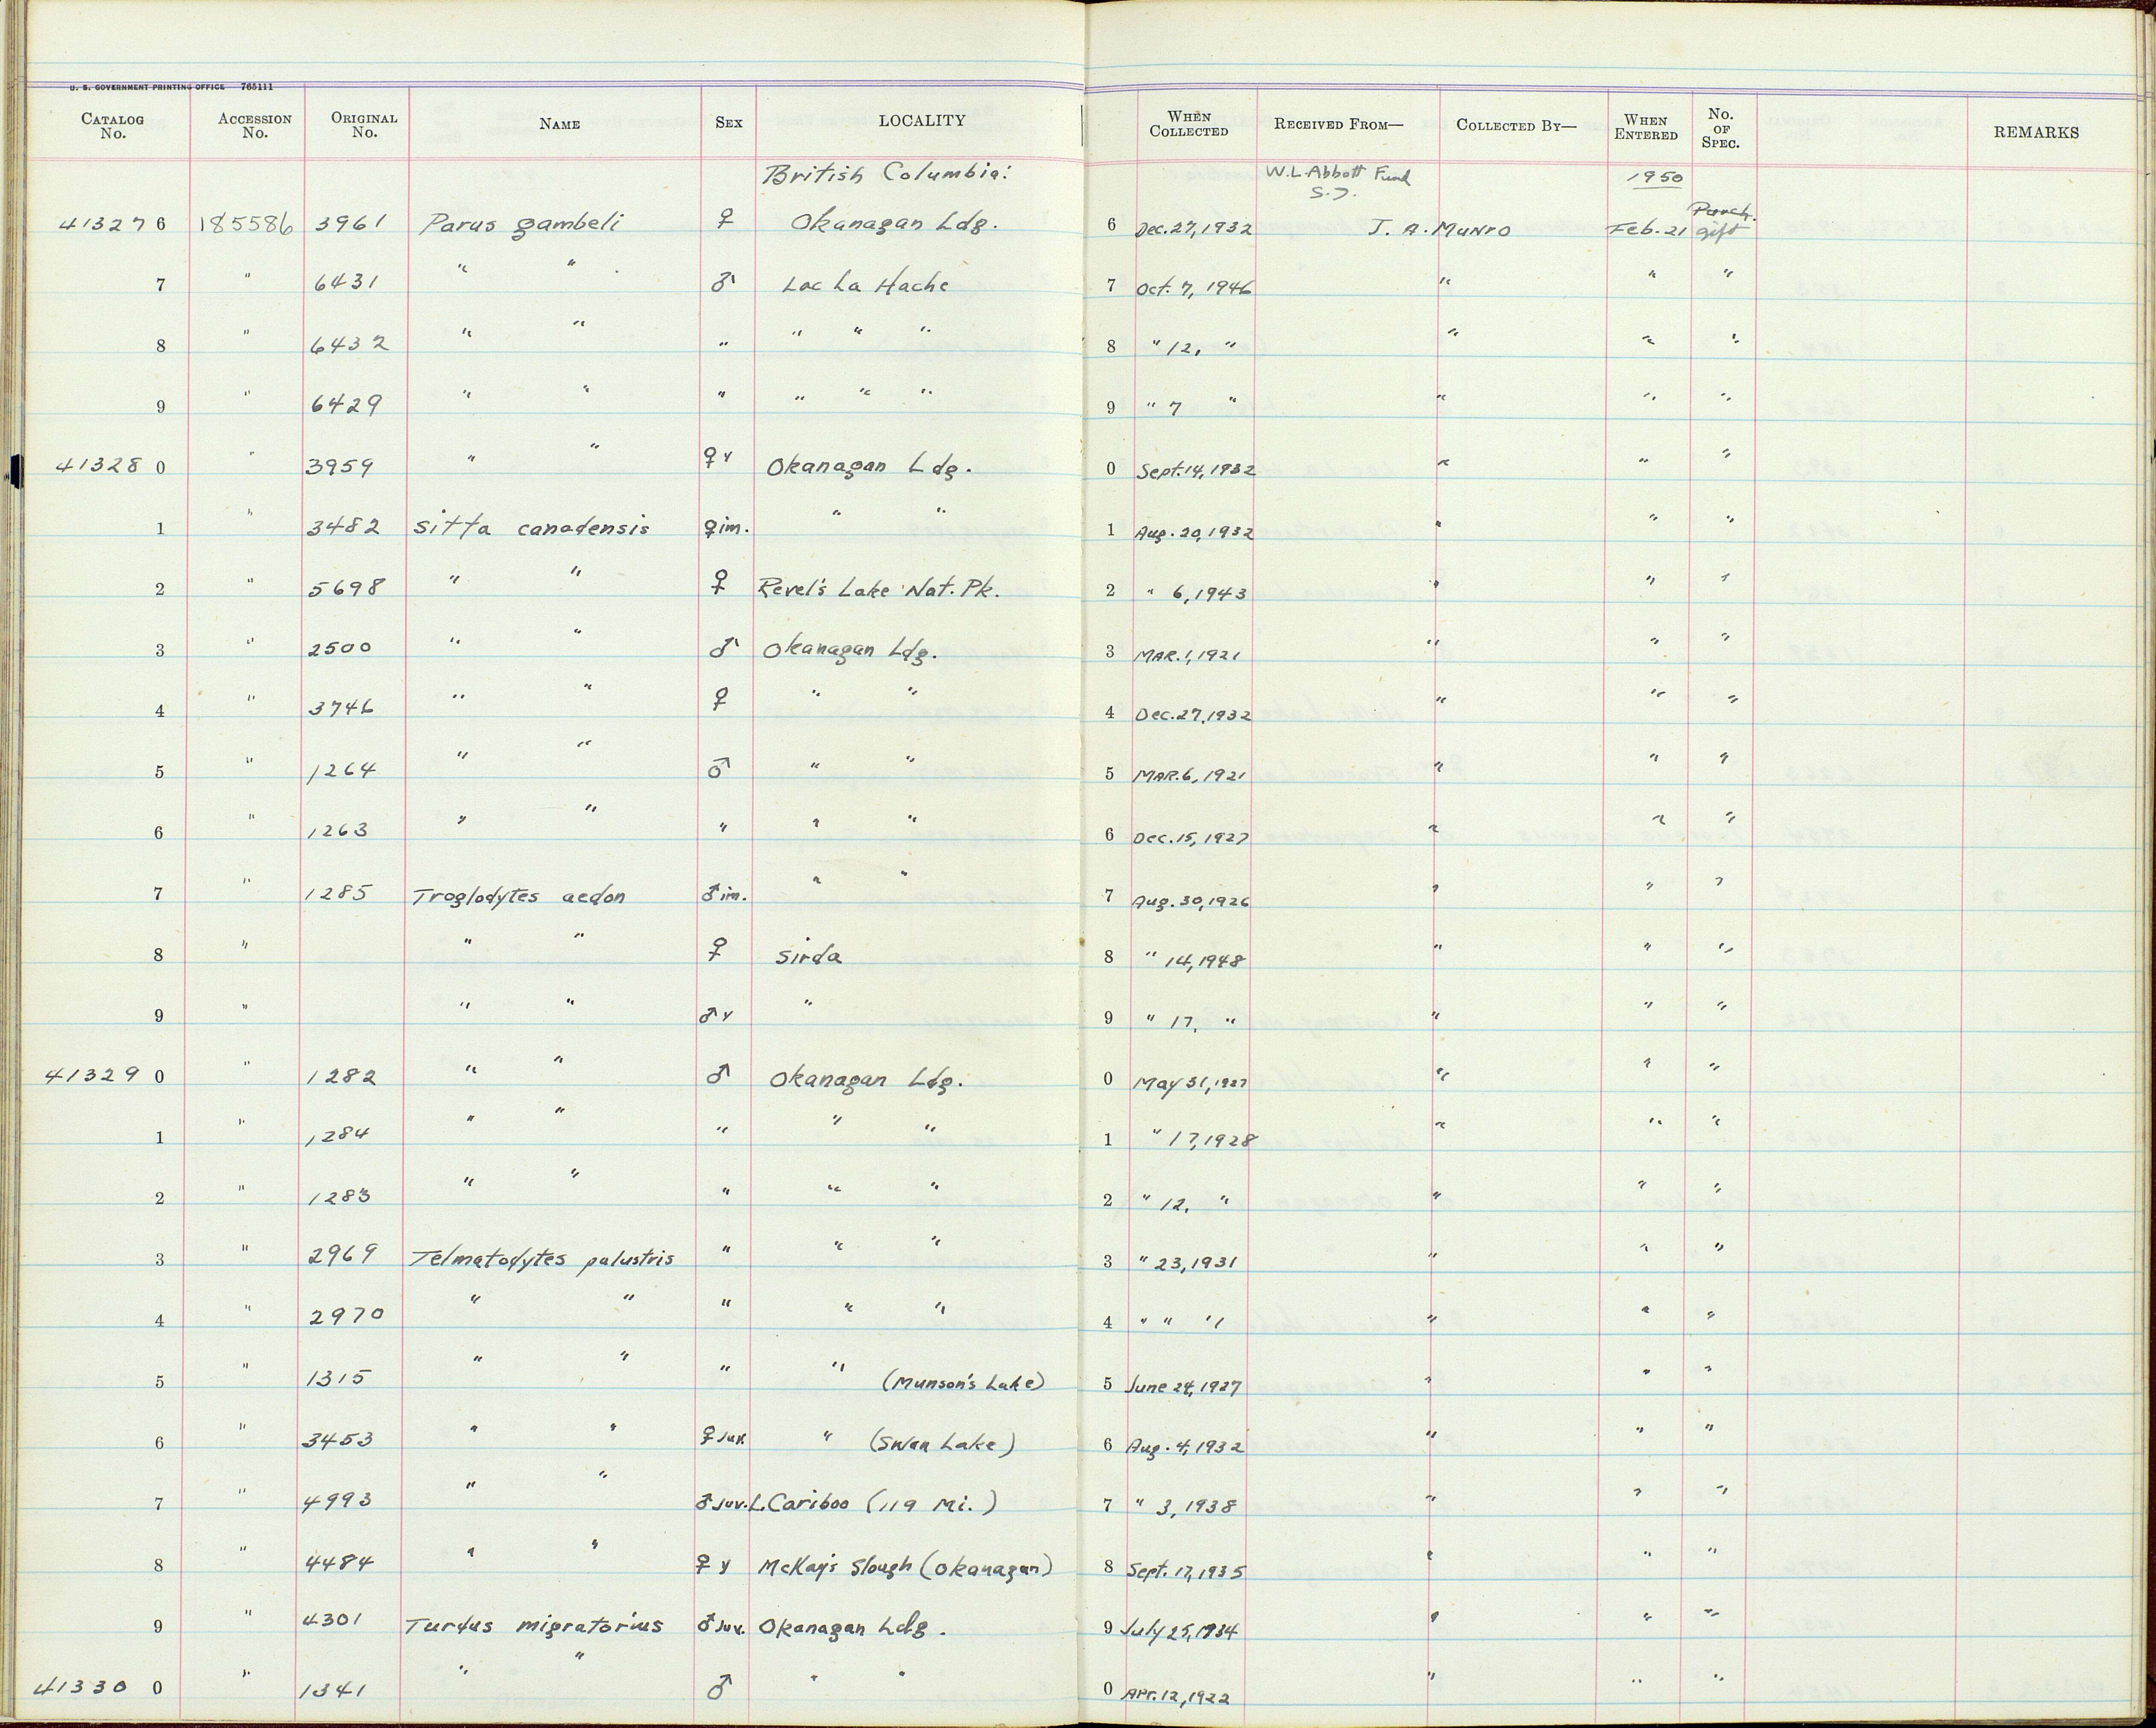Click the 'Catalog No.' column header
2156x1728 pixels.
[x=113, y=127]
